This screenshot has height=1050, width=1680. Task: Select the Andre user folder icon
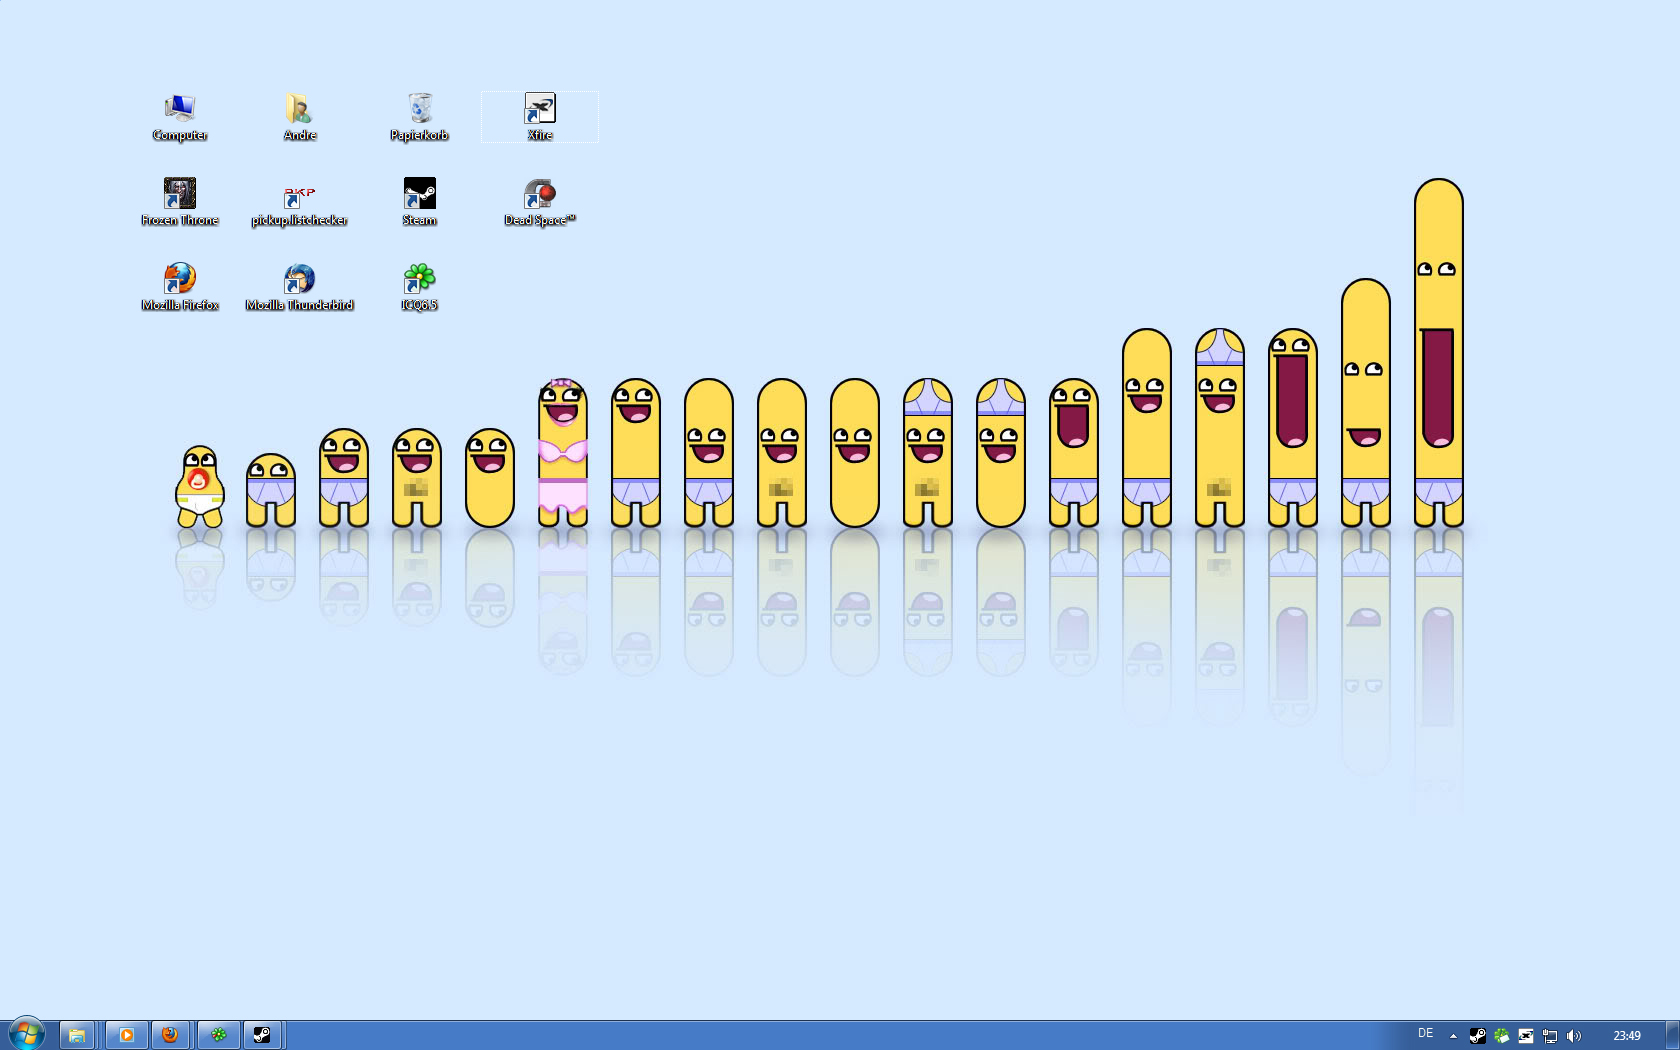click(299, 118)
